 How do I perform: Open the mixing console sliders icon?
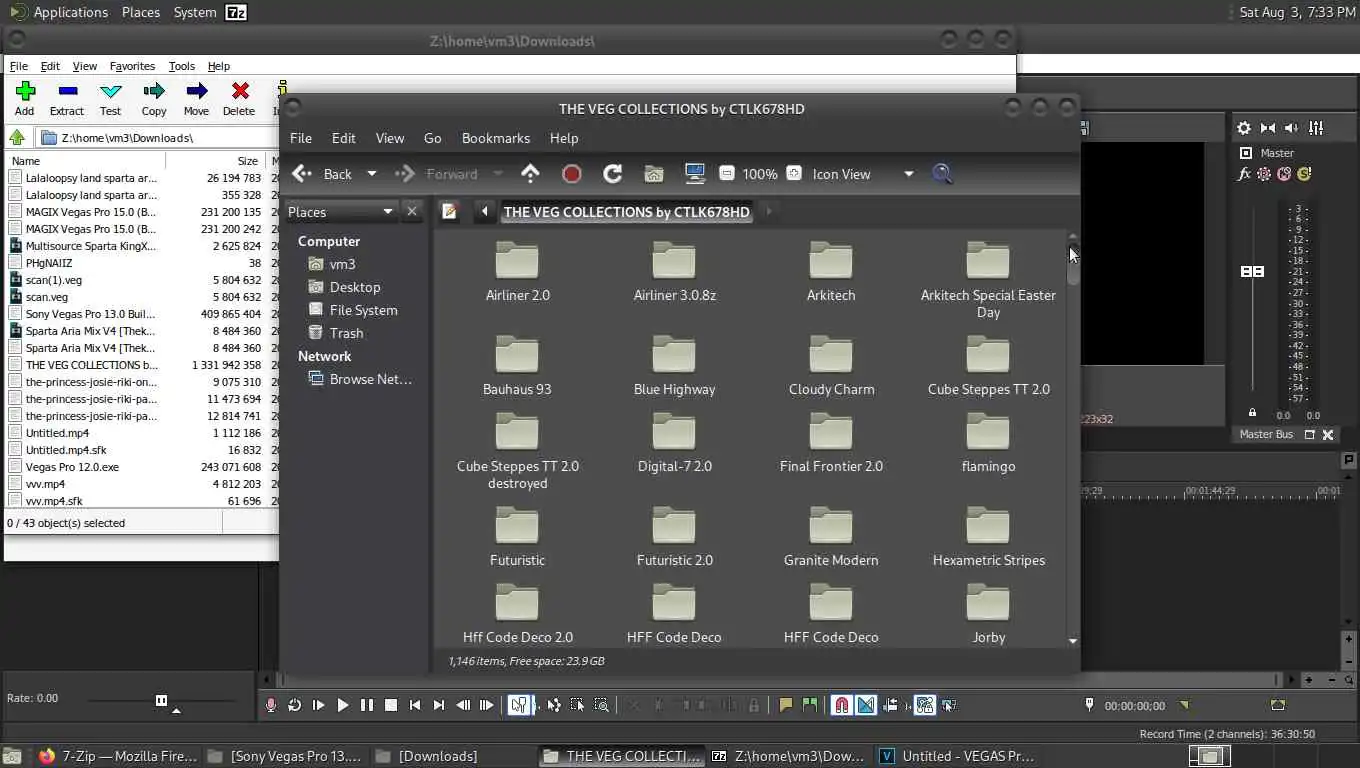[1316, 128]
